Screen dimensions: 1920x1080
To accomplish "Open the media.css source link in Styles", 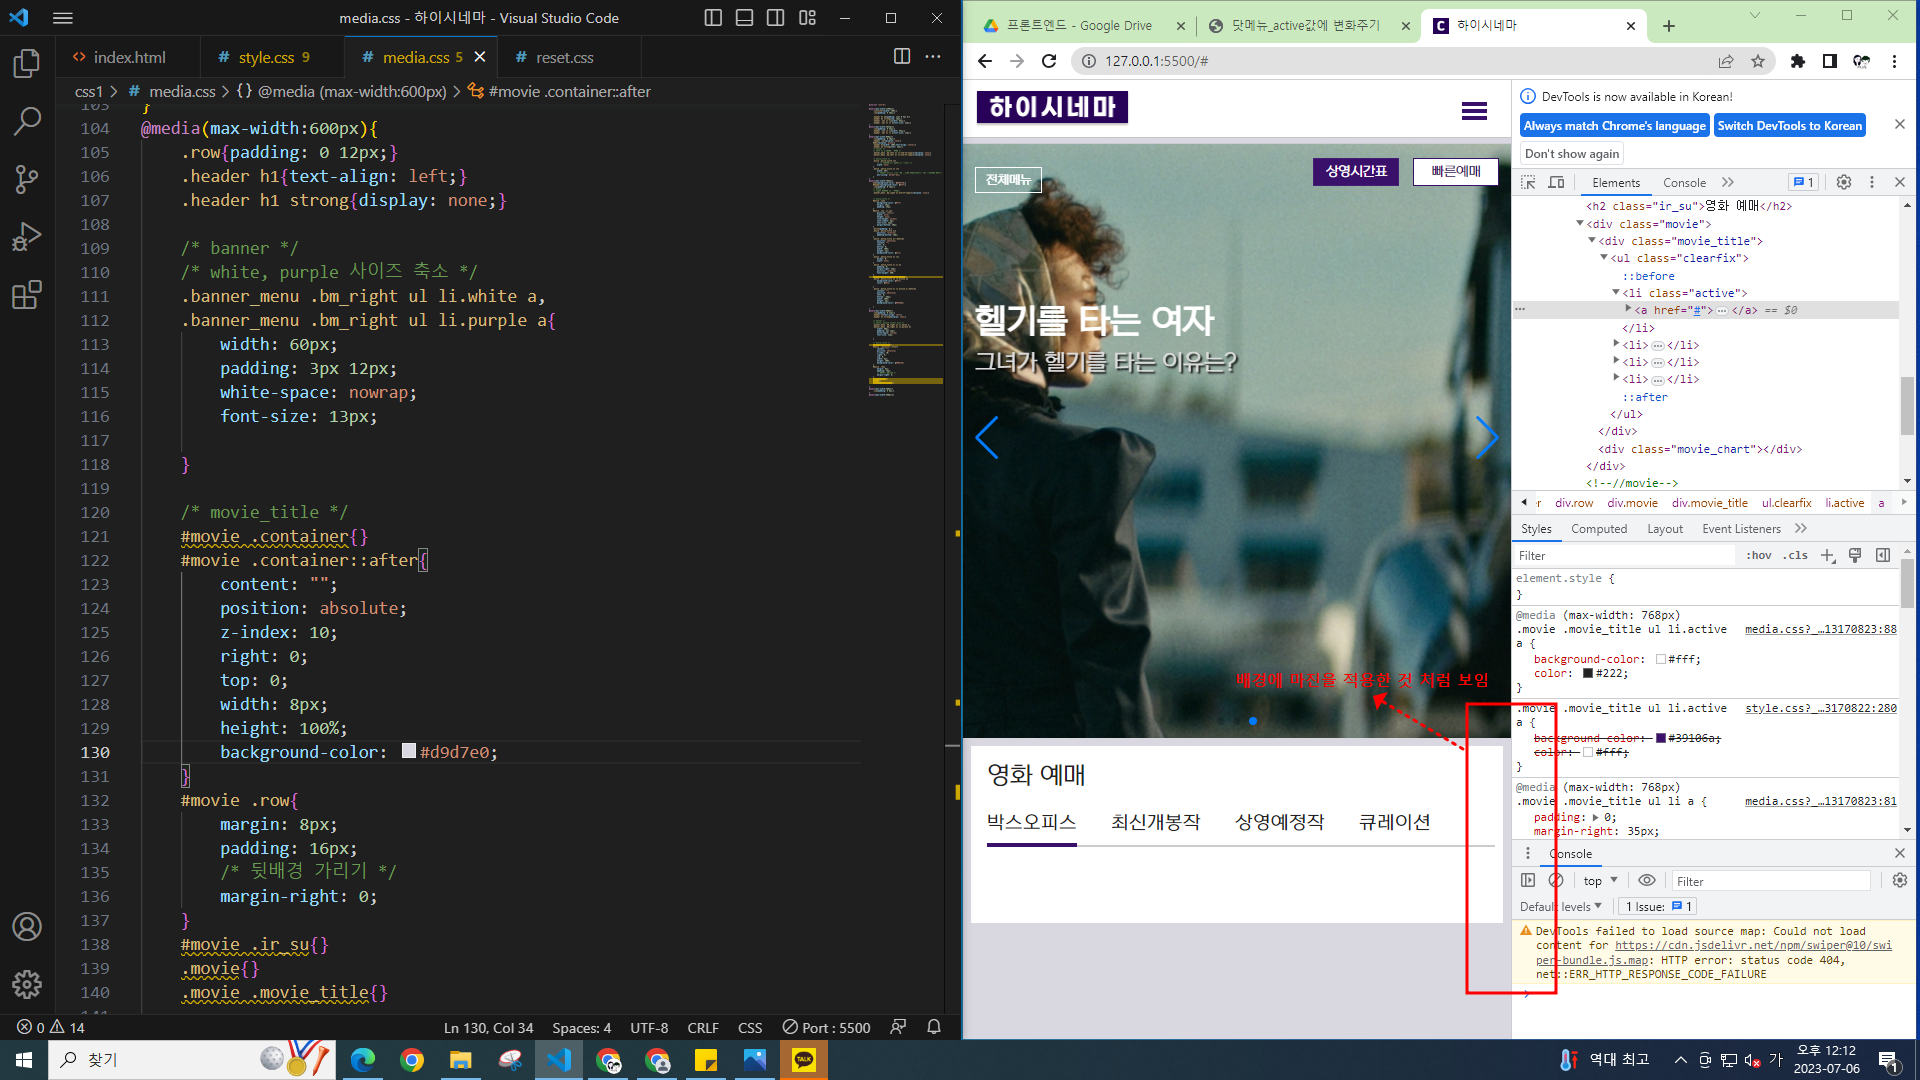I will pyautogui.click(x=1819, y=630).
